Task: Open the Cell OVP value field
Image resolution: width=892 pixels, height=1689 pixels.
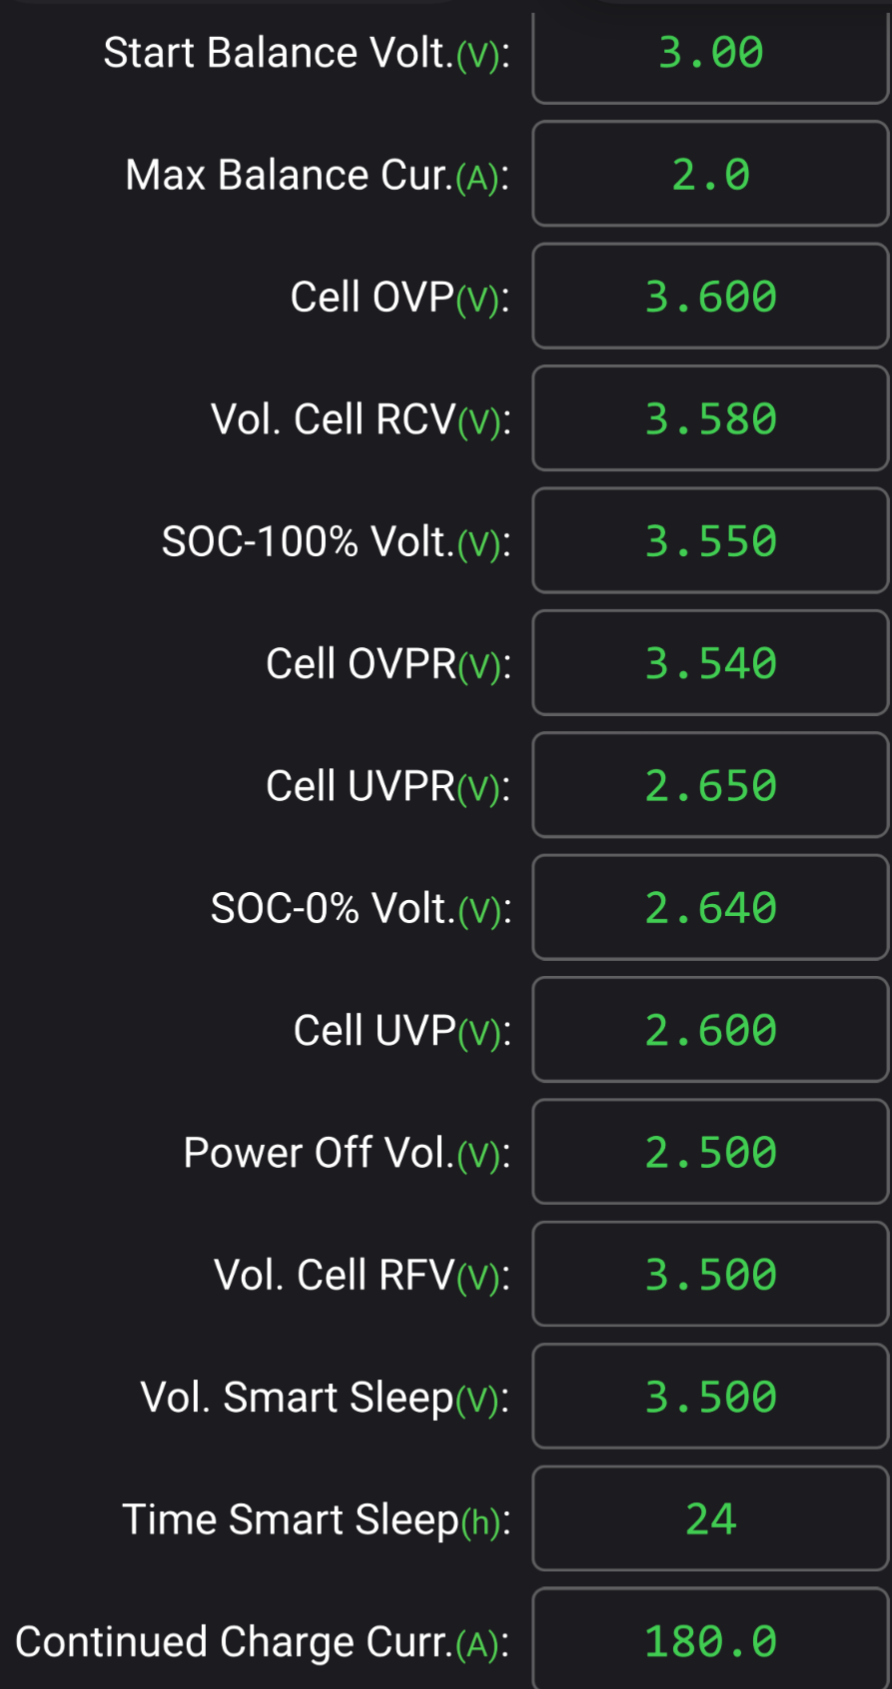Action: click(710, 297)
